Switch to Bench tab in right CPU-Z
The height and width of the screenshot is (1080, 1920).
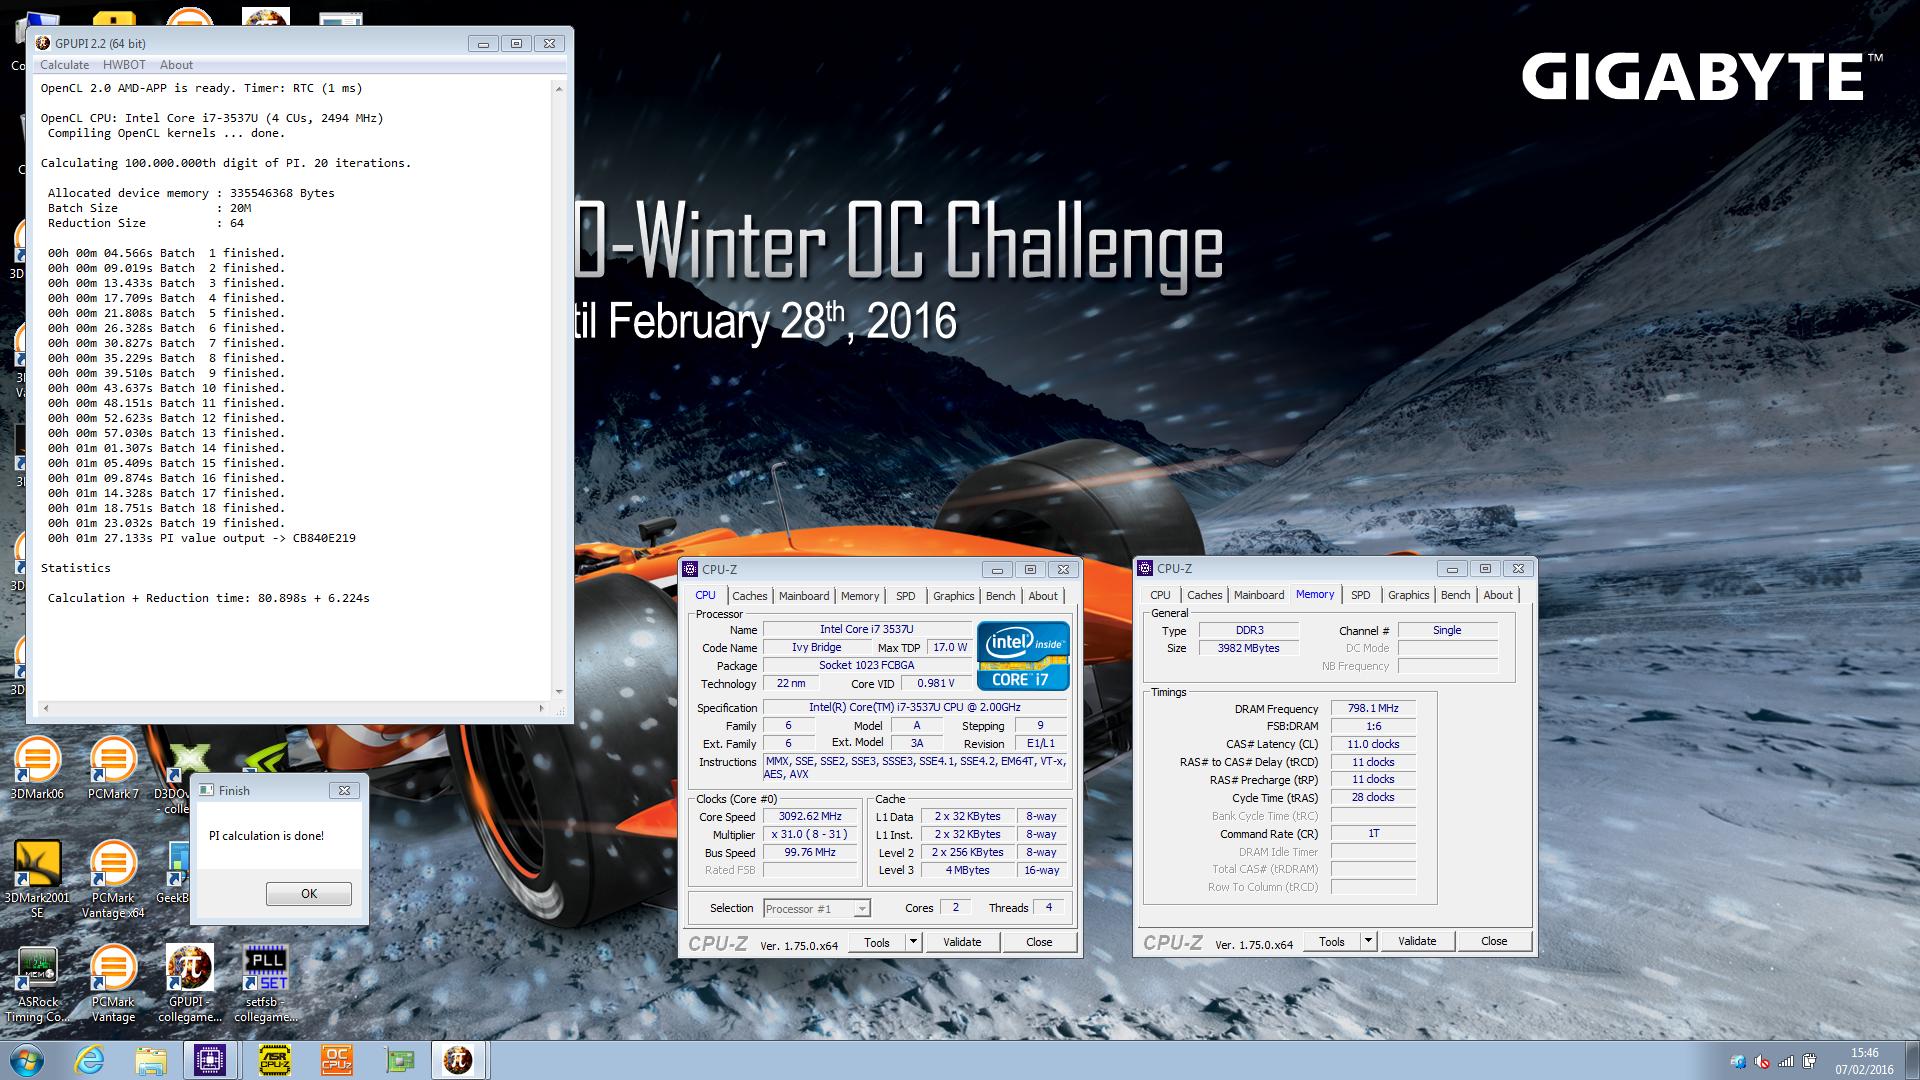tap(1455, 595)
